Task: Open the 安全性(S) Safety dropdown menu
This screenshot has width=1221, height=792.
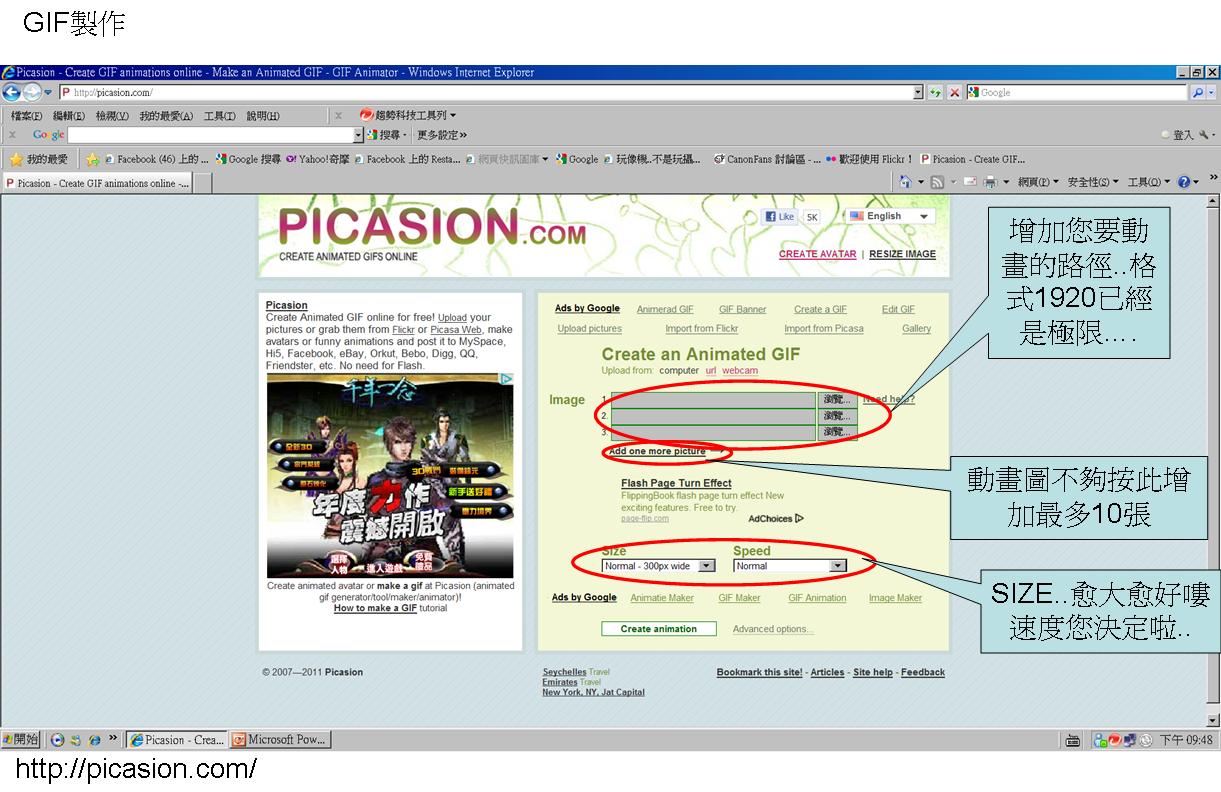Action: (1093, 182)
